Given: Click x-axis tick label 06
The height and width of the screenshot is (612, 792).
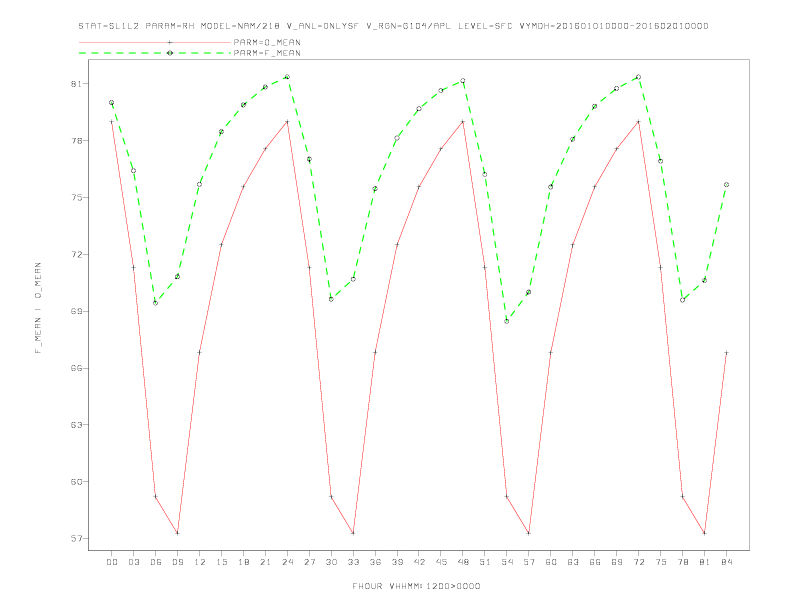Looking at the screenshot, I should click(x=156, y=562).
